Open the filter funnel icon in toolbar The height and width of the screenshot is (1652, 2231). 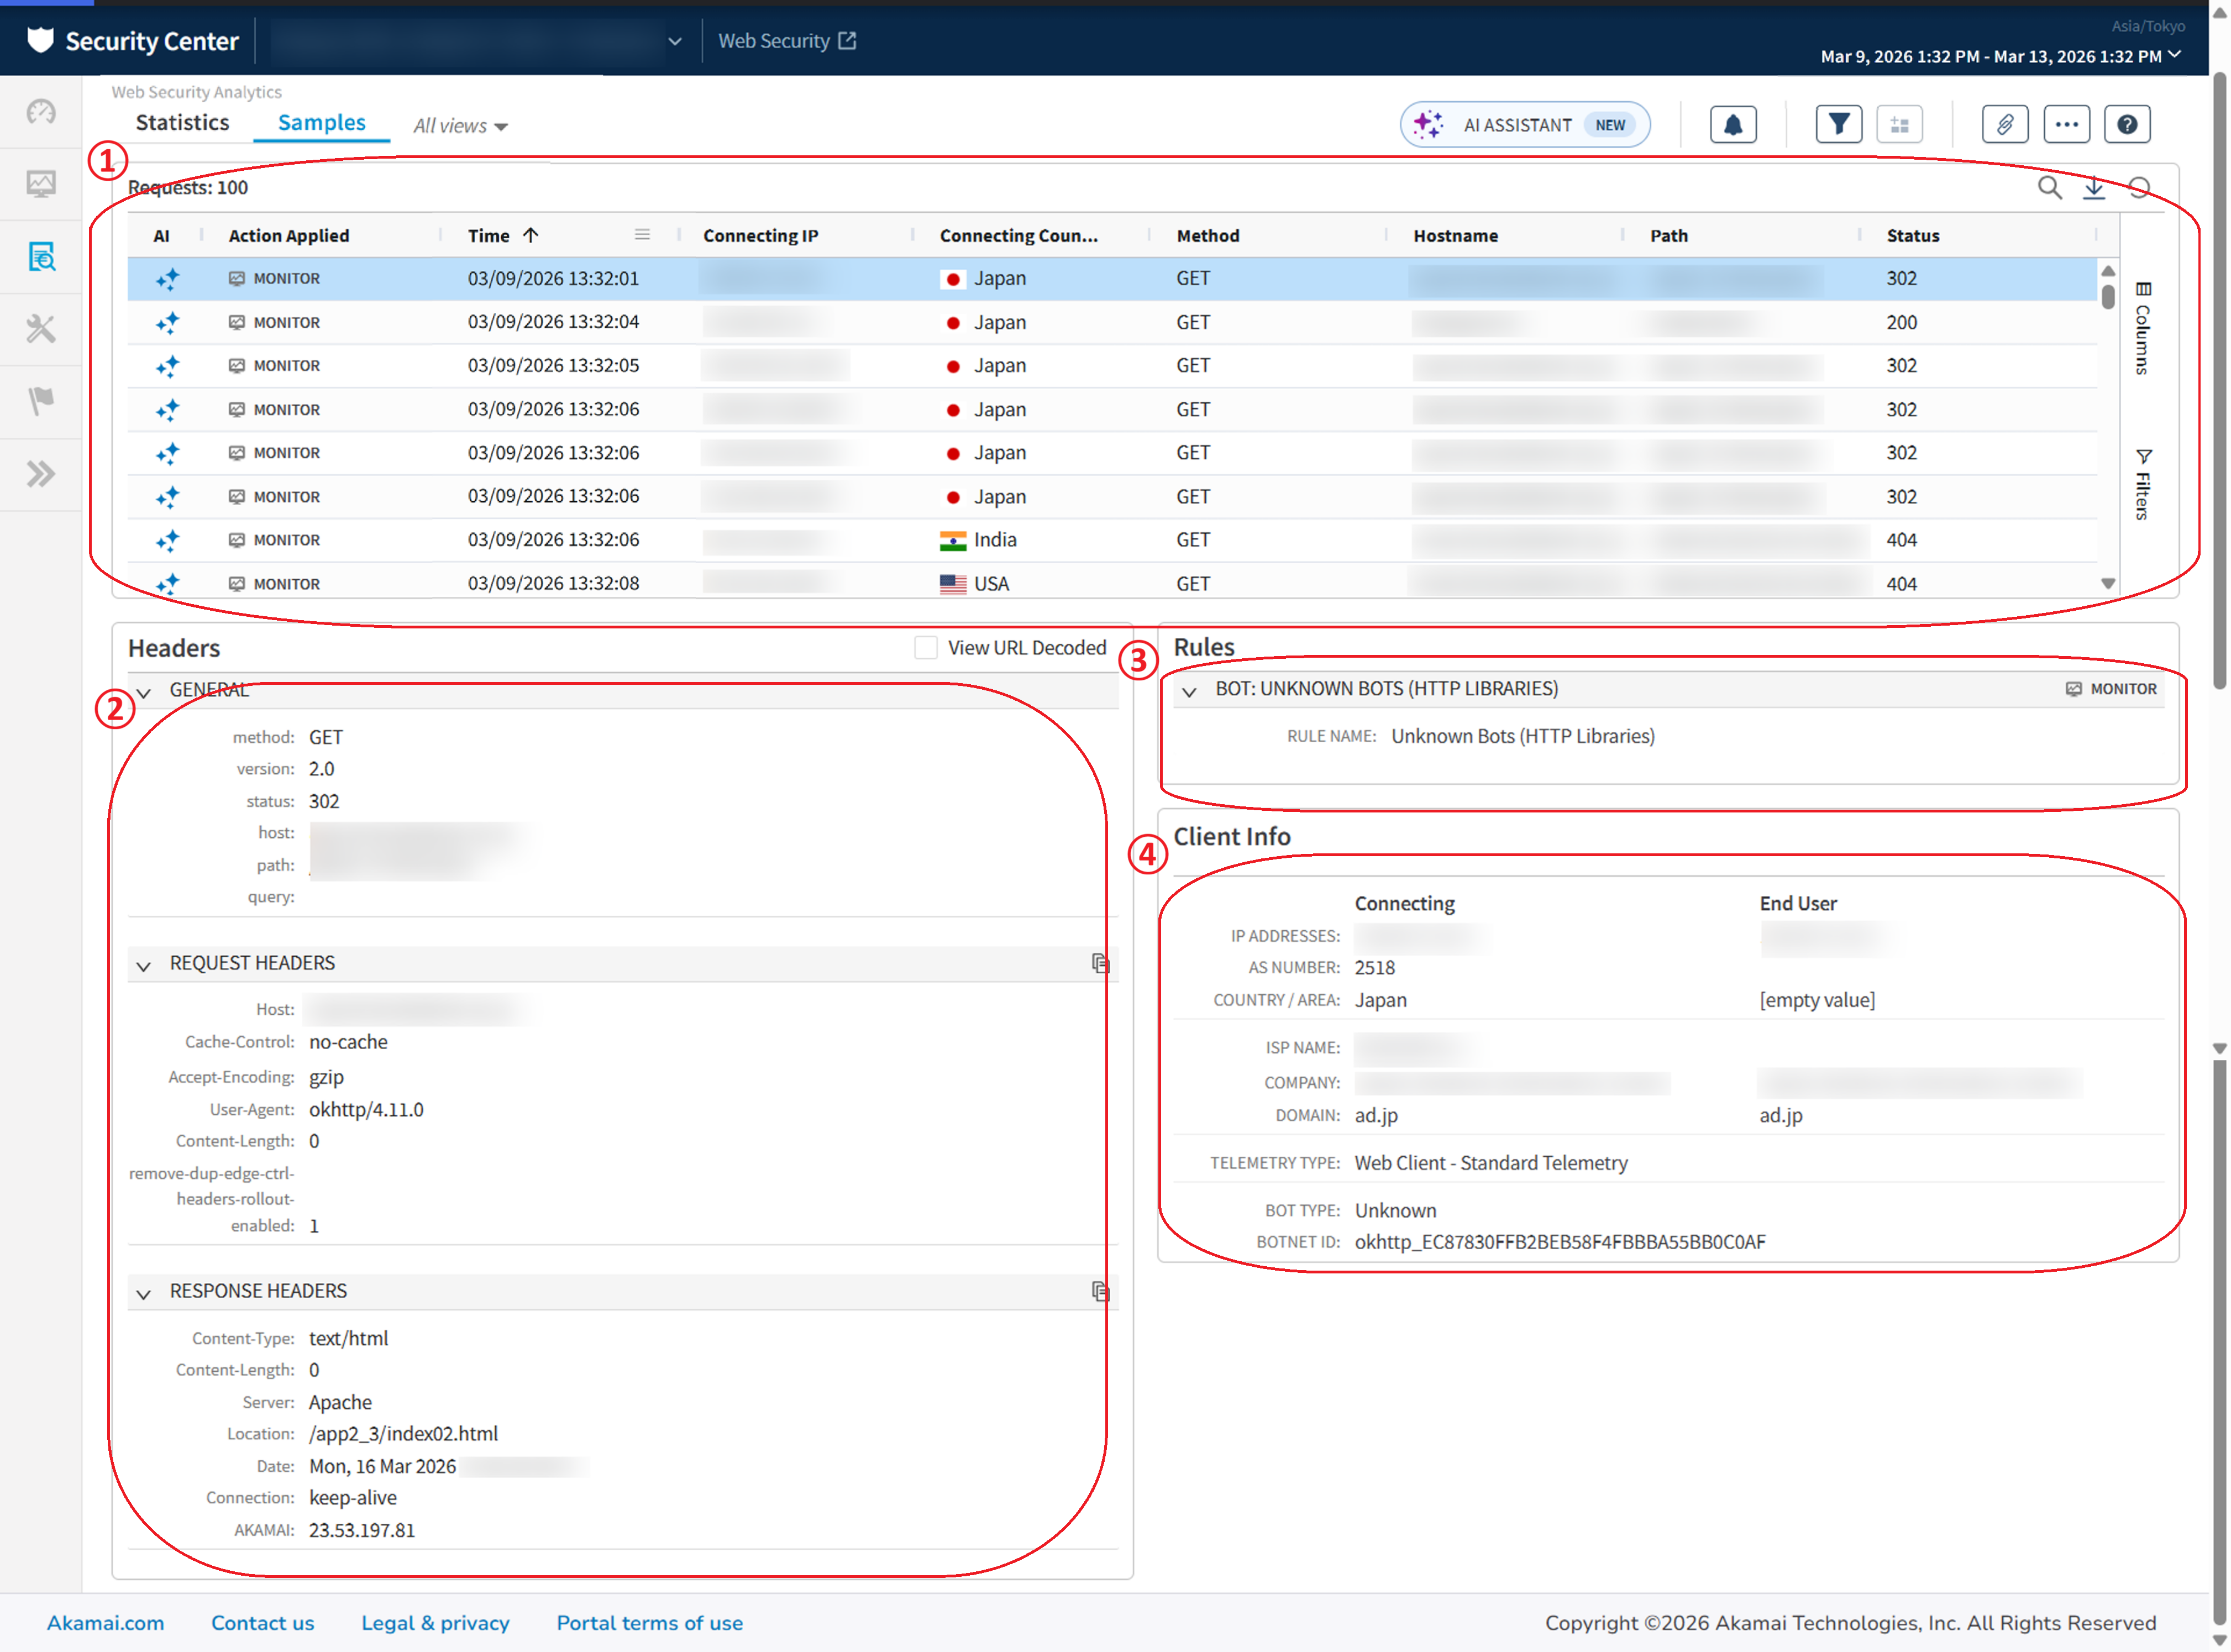pos(1838,125)
